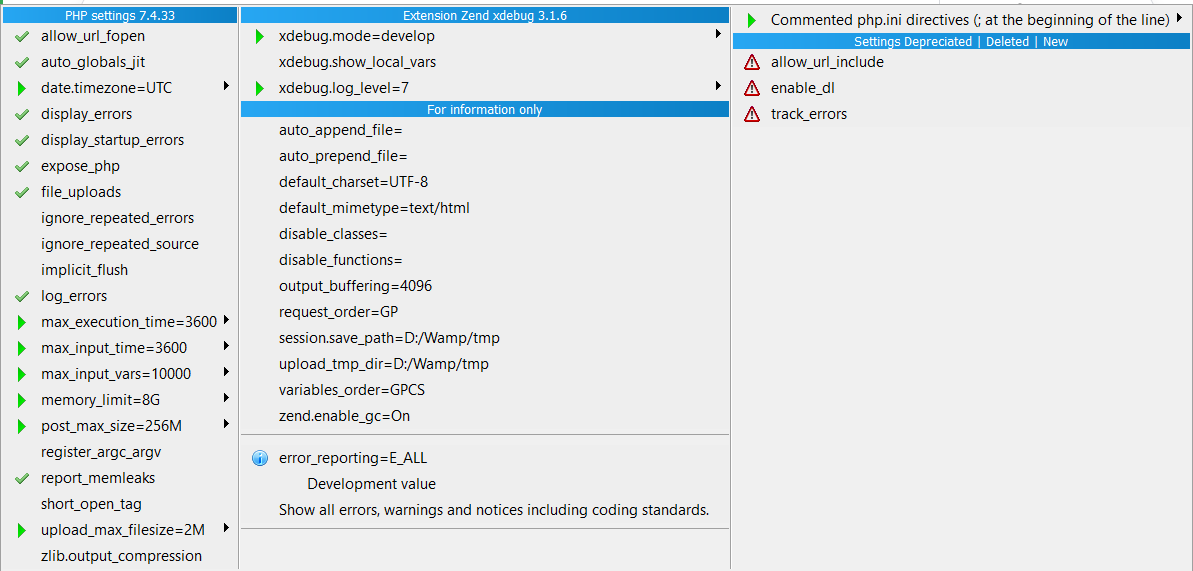Expand the upload_max_filesize=2M submenu arrow
Viewport: 1193px width, 571px height.
(227, 528)
